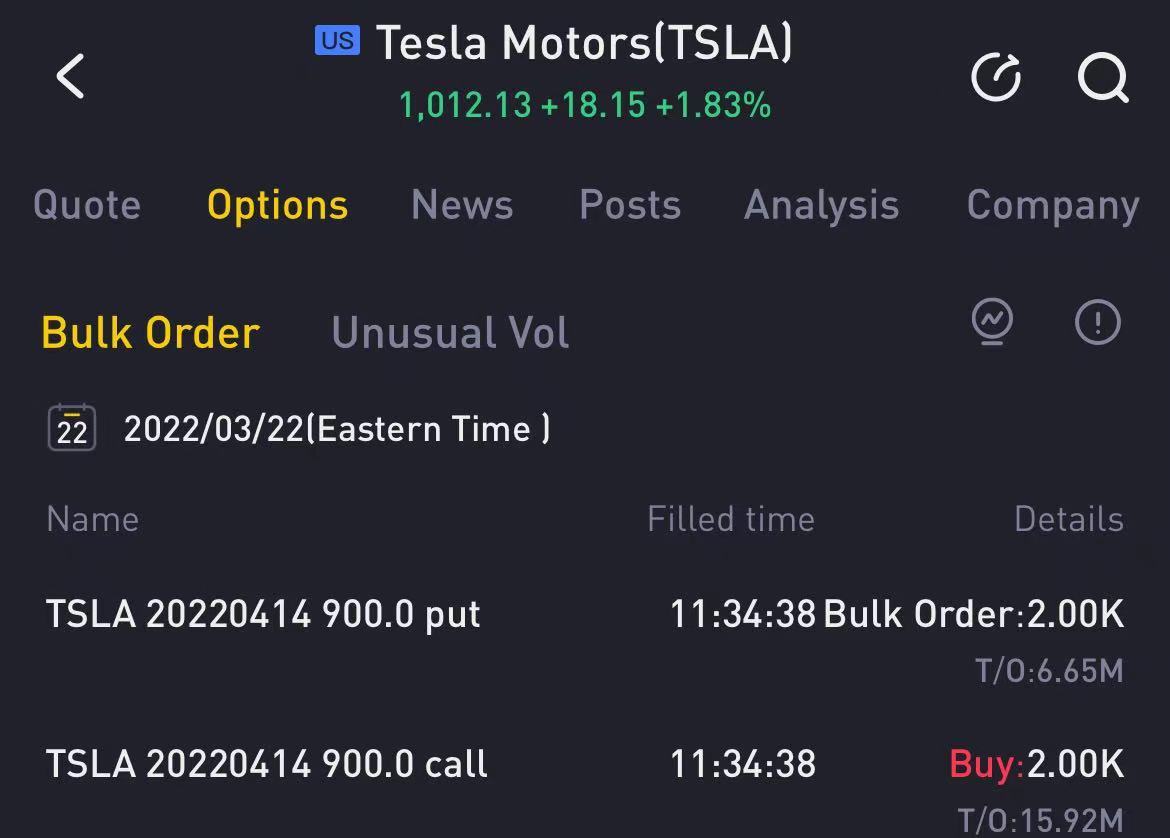1170x838 pixels.
Task: Open TSLA 20220414 900.0 put order
Action: (x=263, y=614)
